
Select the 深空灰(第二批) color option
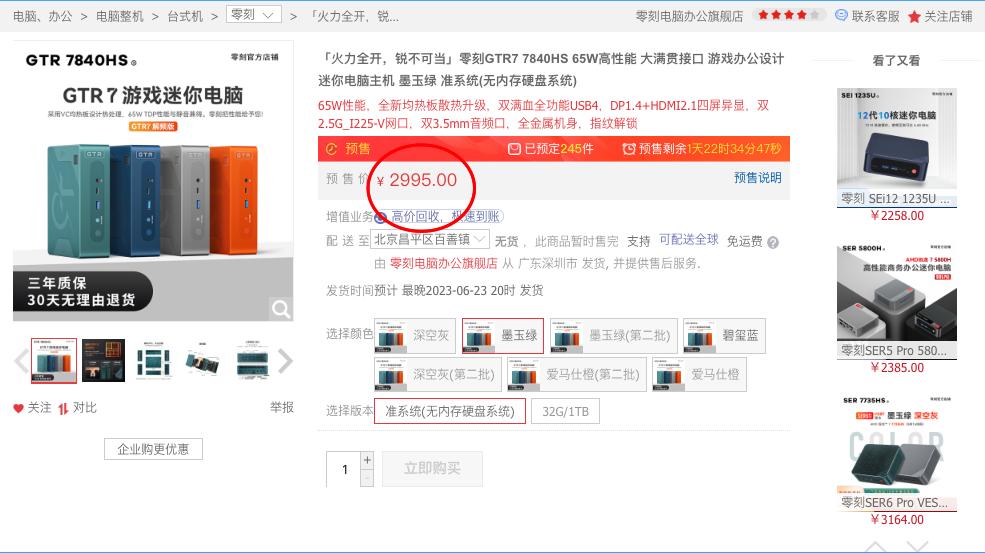coord(438,375)
